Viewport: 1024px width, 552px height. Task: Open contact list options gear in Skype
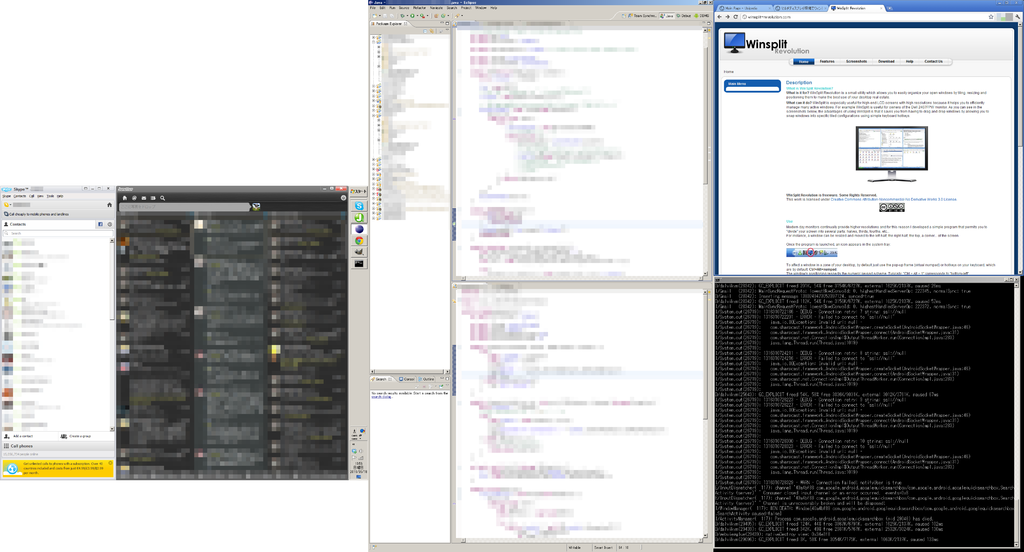(109, 224)
